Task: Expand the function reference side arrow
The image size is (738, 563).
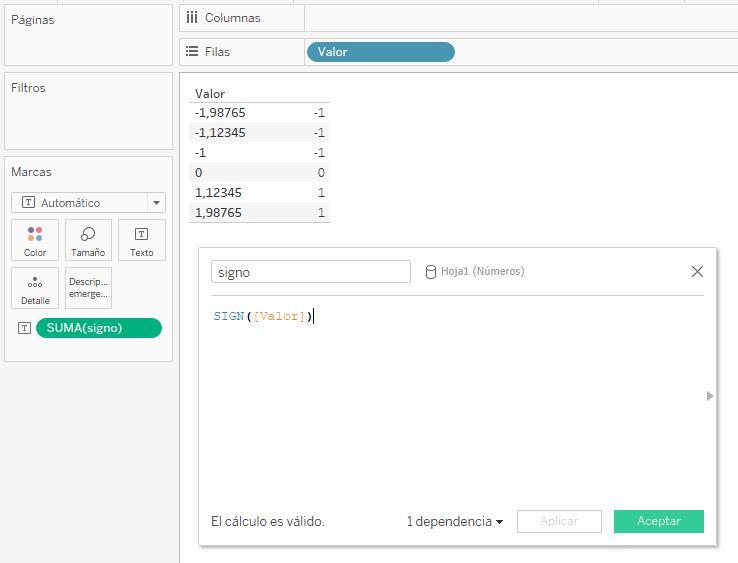Action: coord(710,396)
